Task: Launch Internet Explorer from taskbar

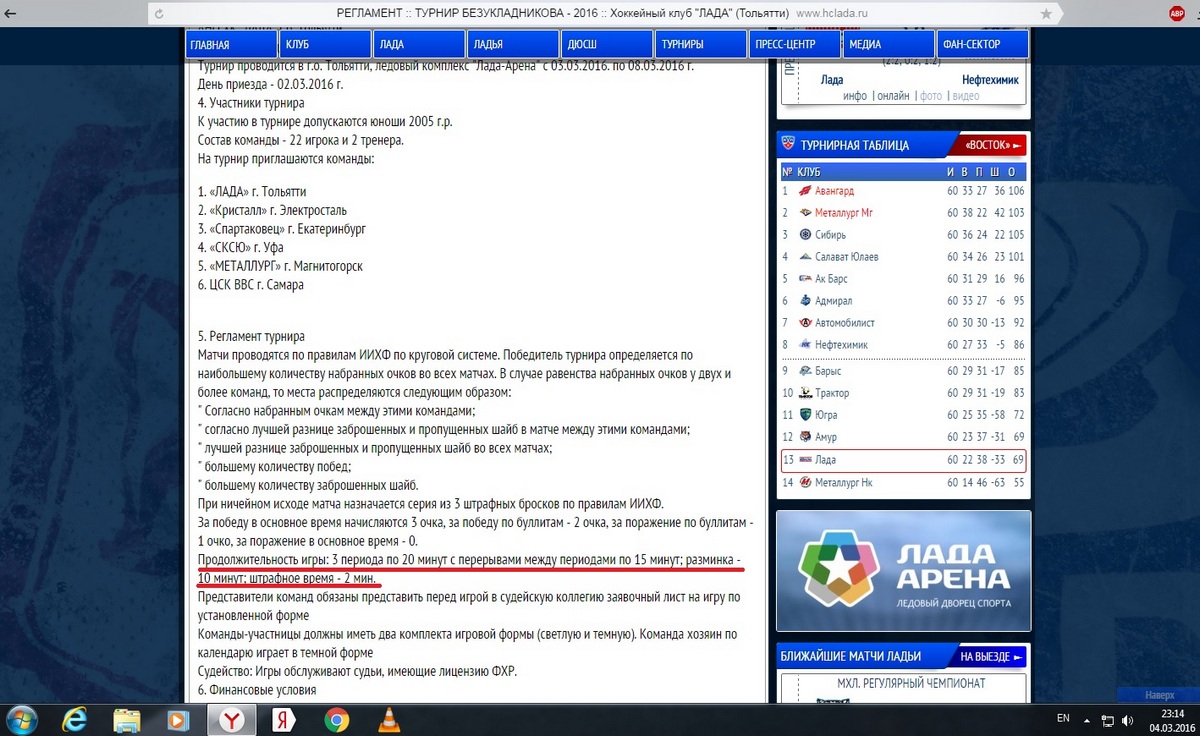Action: click(x=75, y=719)
